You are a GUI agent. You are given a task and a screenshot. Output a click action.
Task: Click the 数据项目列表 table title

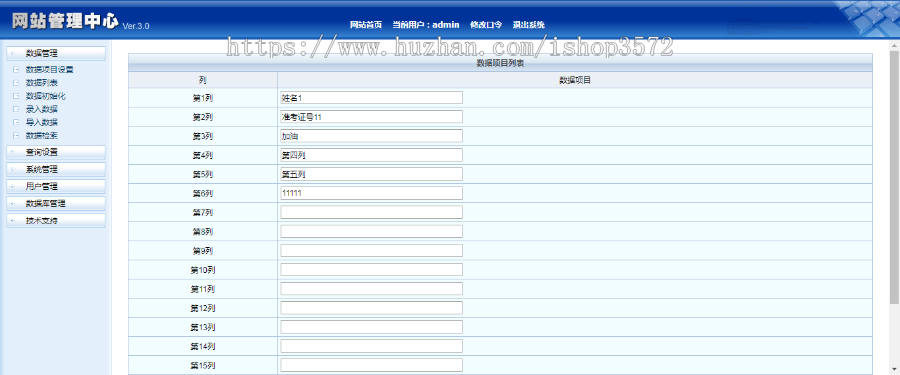(x=500, y=63)
